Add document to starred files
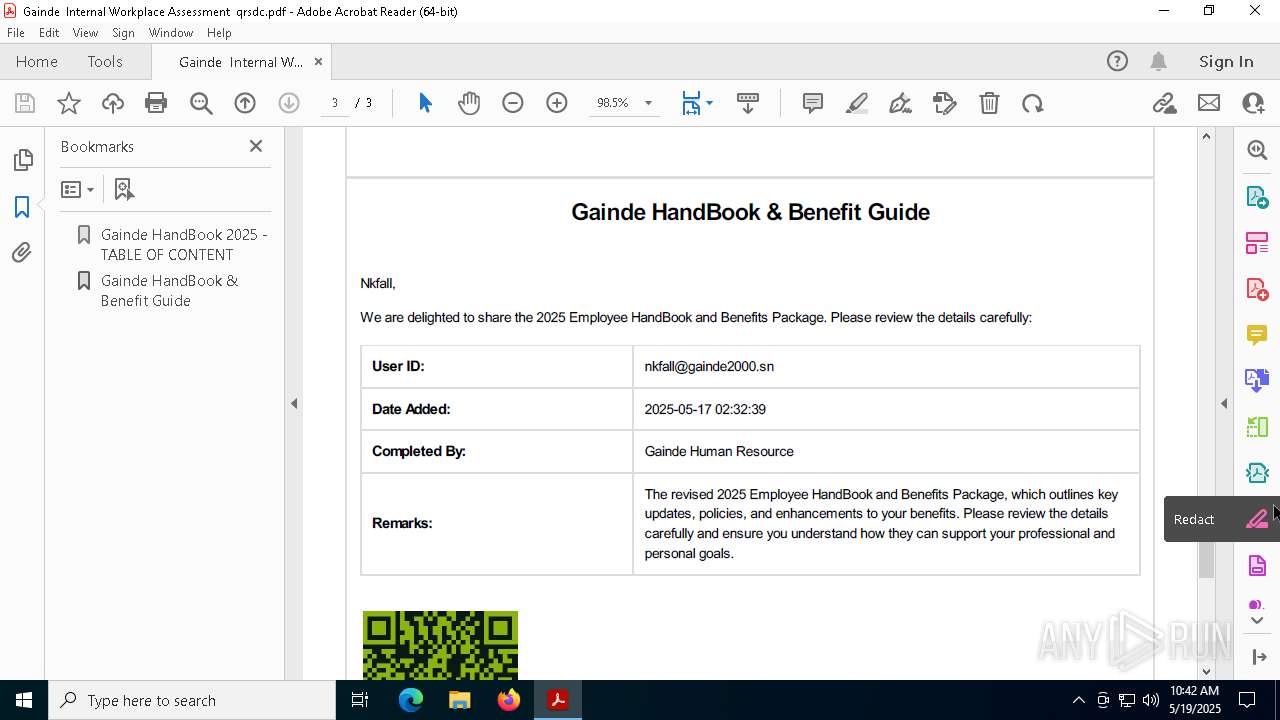1280x720 pixels. click(69, 103)
